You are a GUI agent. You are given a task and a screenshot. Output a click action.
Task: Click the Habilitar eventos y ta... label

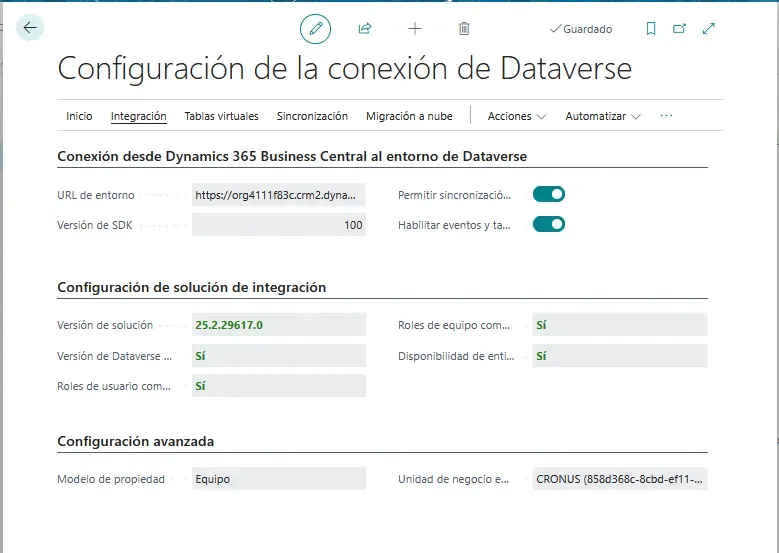(454, 225)
